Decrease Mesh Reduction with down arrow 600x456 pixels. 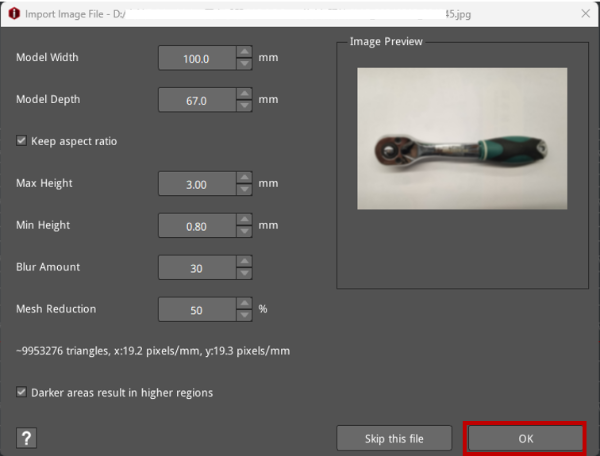point(244,316)
